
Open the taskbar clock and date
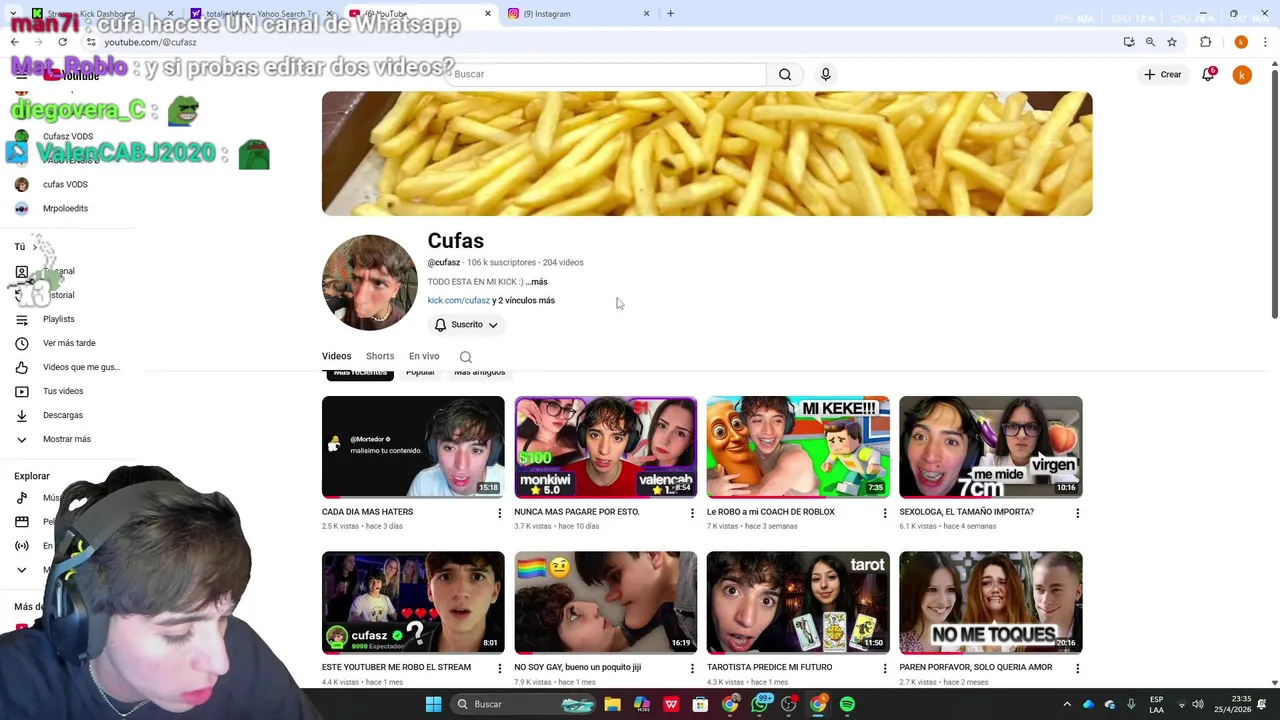[1232, 704]
